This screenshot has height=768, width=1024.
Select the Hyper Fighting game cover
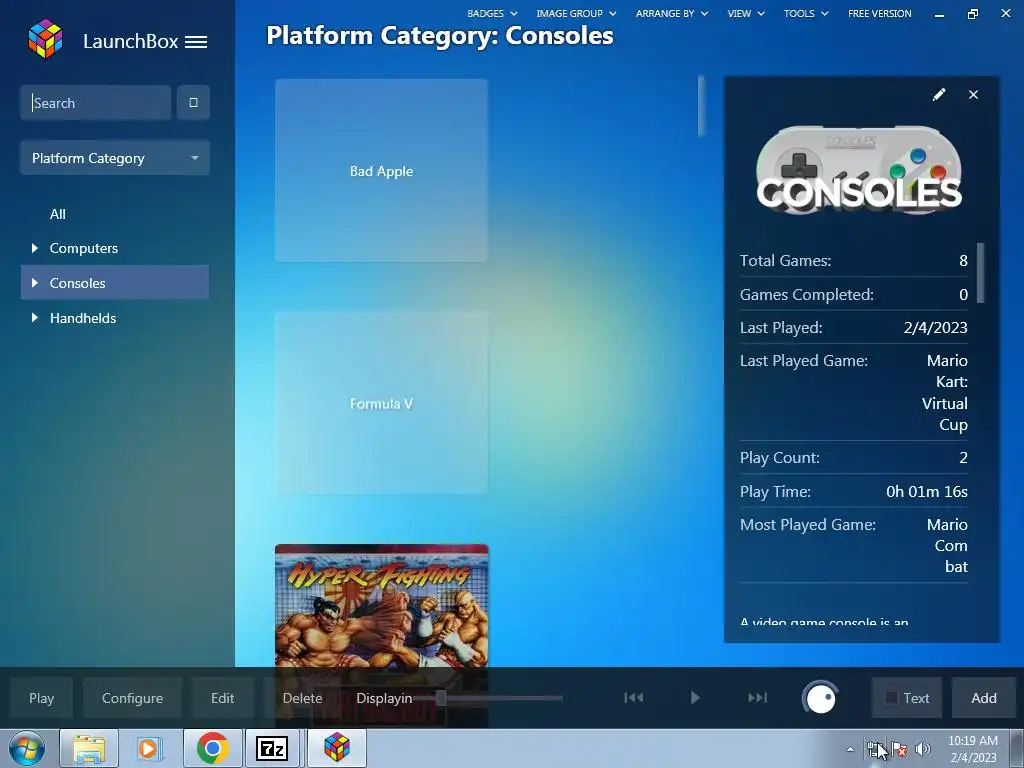click(x=381, y=605)
